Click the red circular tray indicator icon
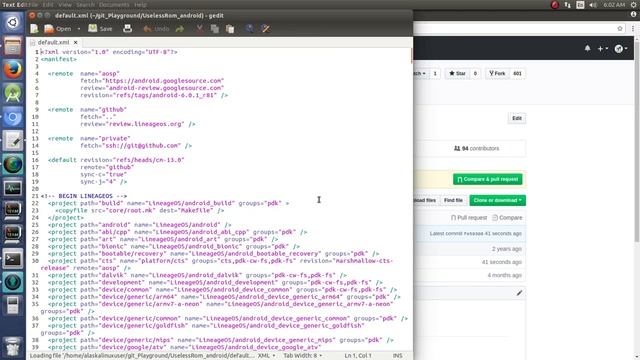The height and width of the screenshot is (360, 640). click(x=555, y=4)
